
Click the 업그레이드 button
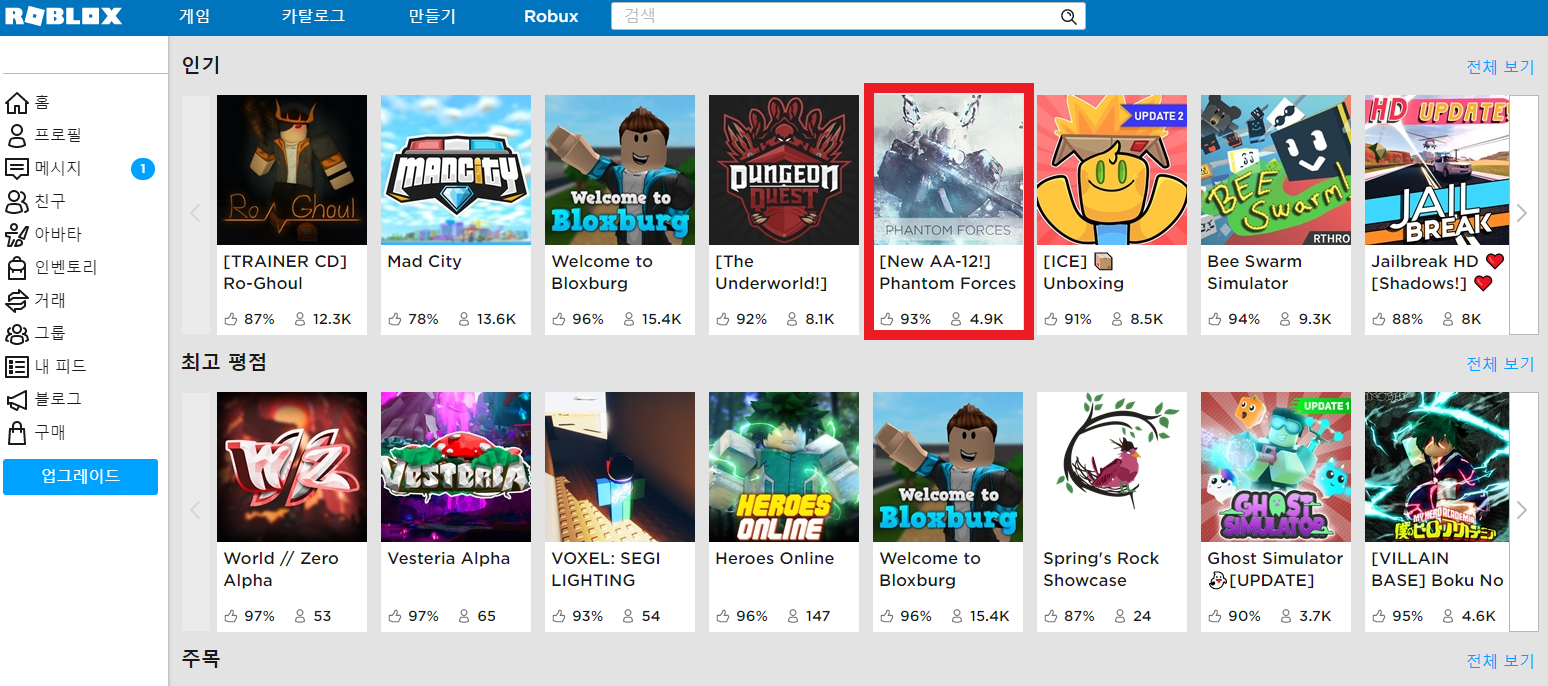click(x=80, y=477)
